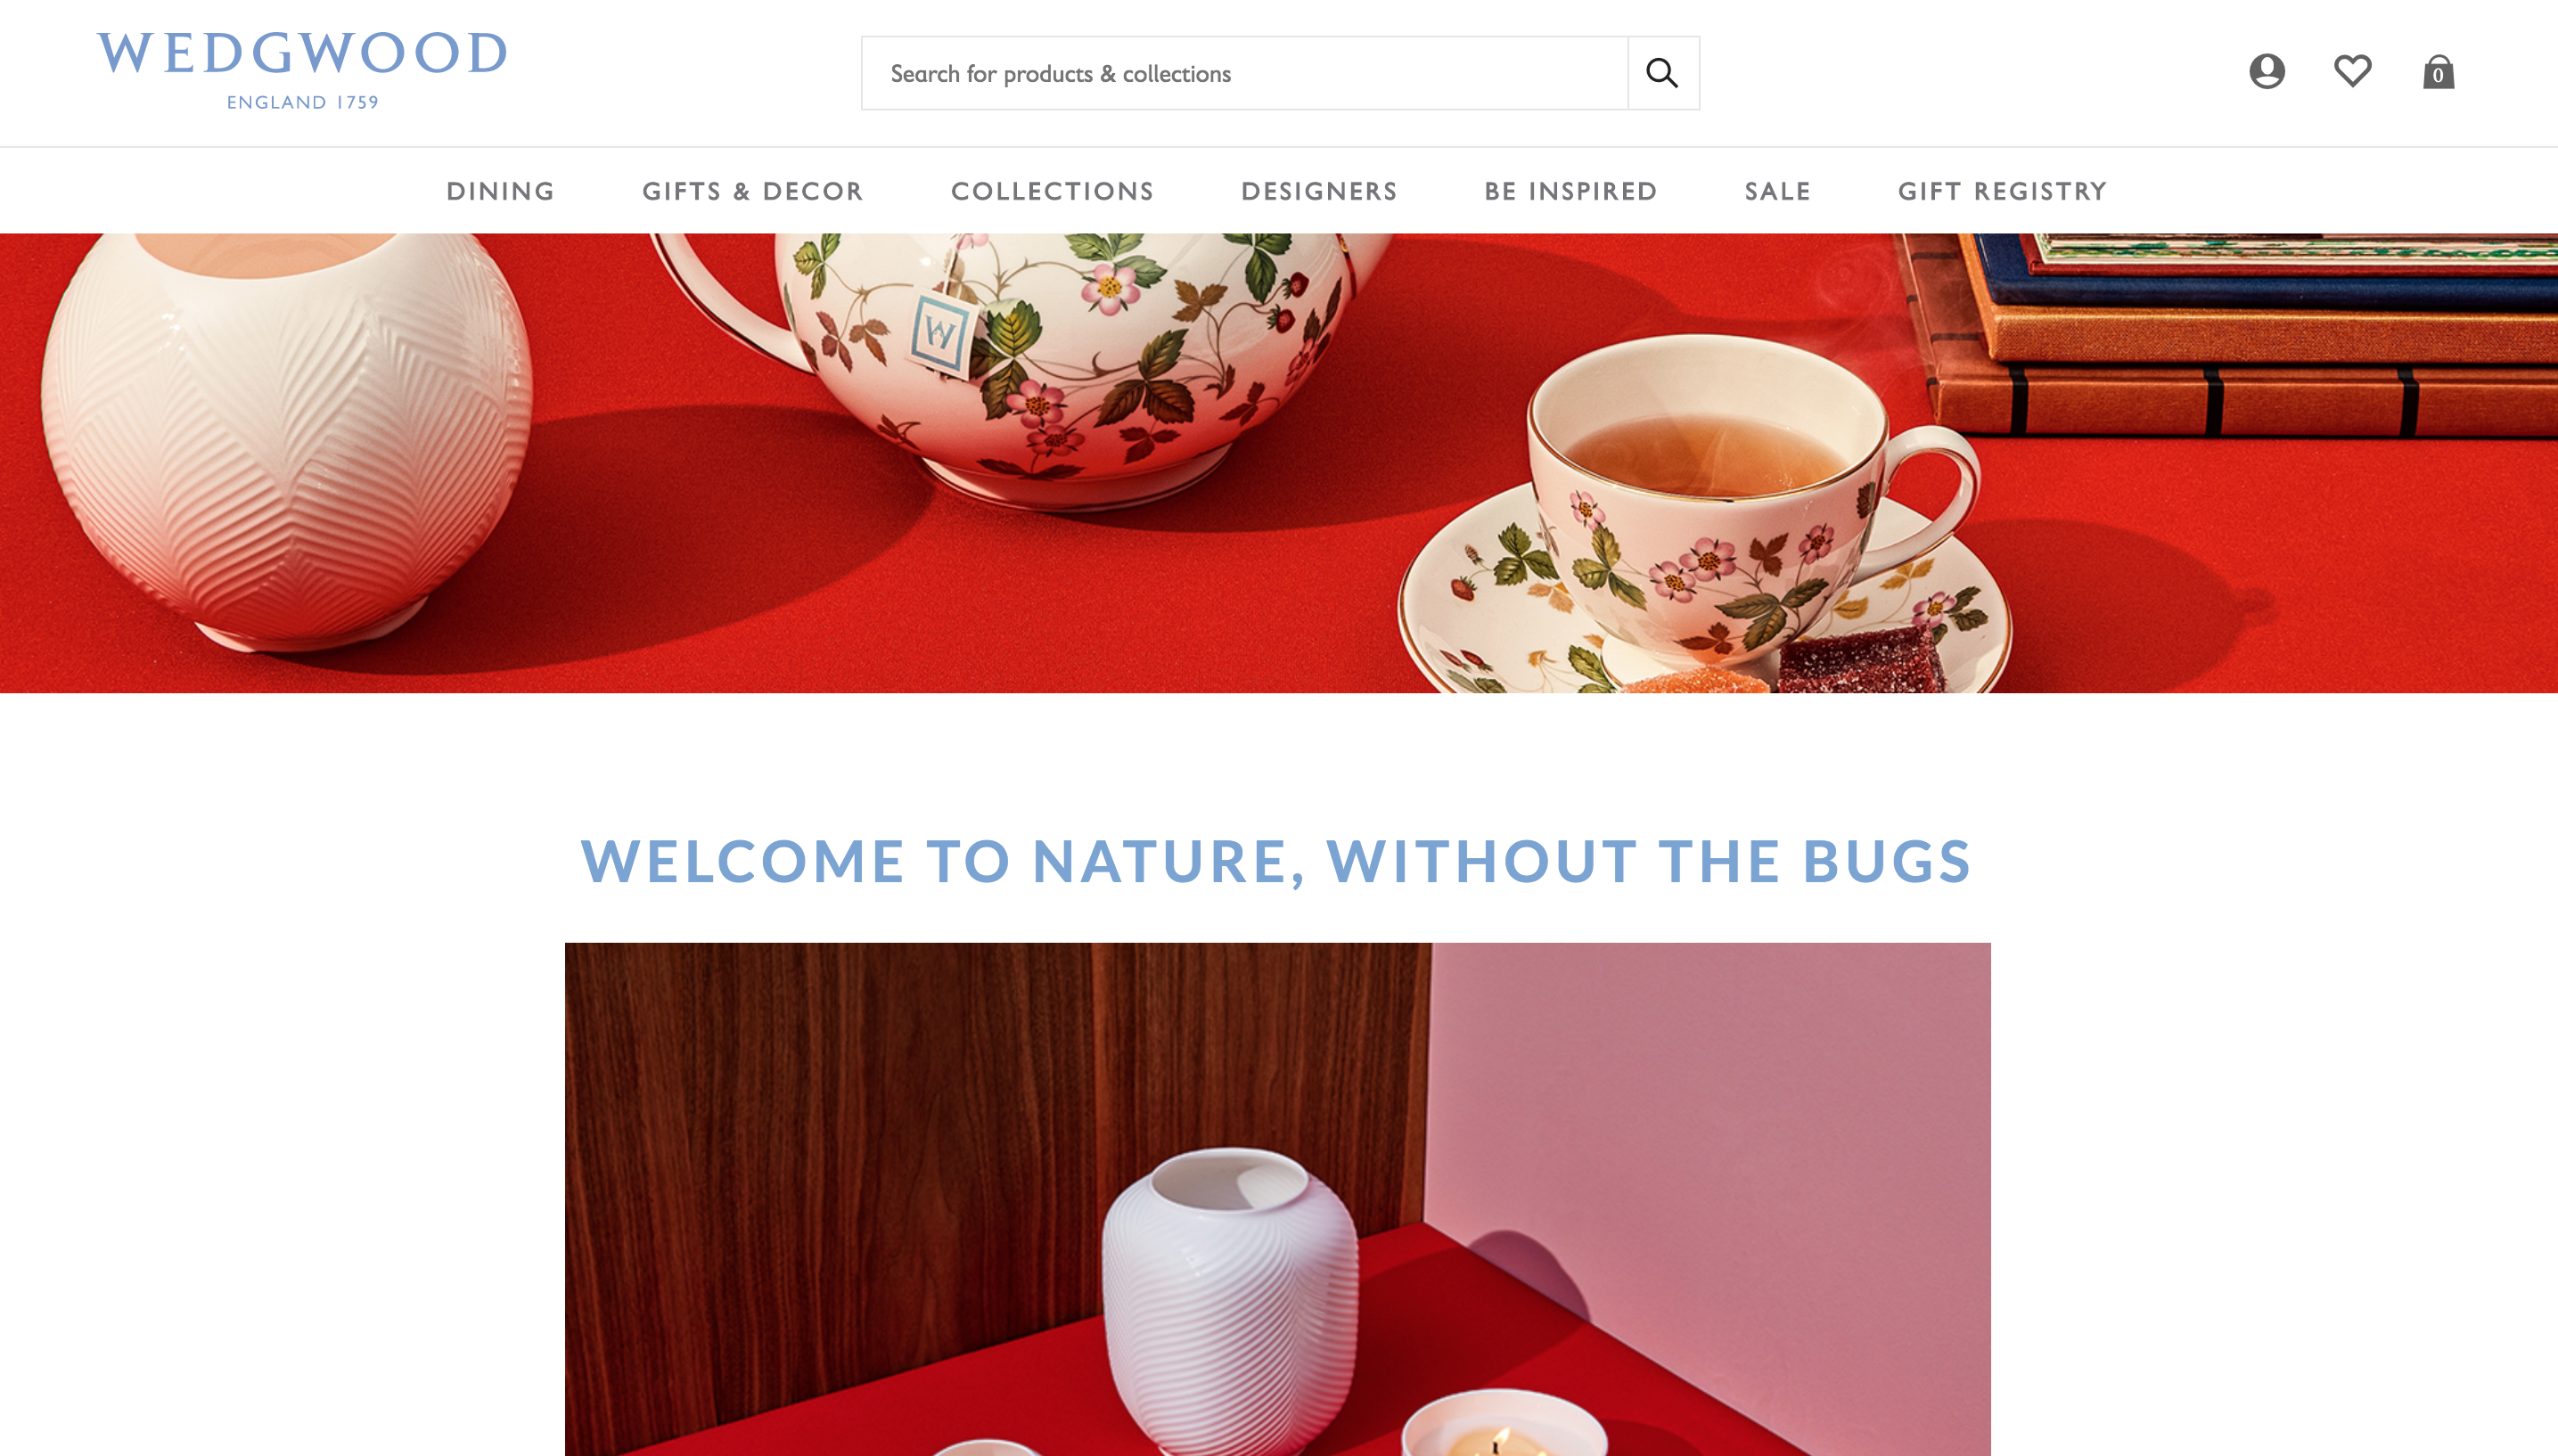Screen dimensions: 2558x1456
Task: Open Gift Registry navigation item
Action: pos(2003,191)
